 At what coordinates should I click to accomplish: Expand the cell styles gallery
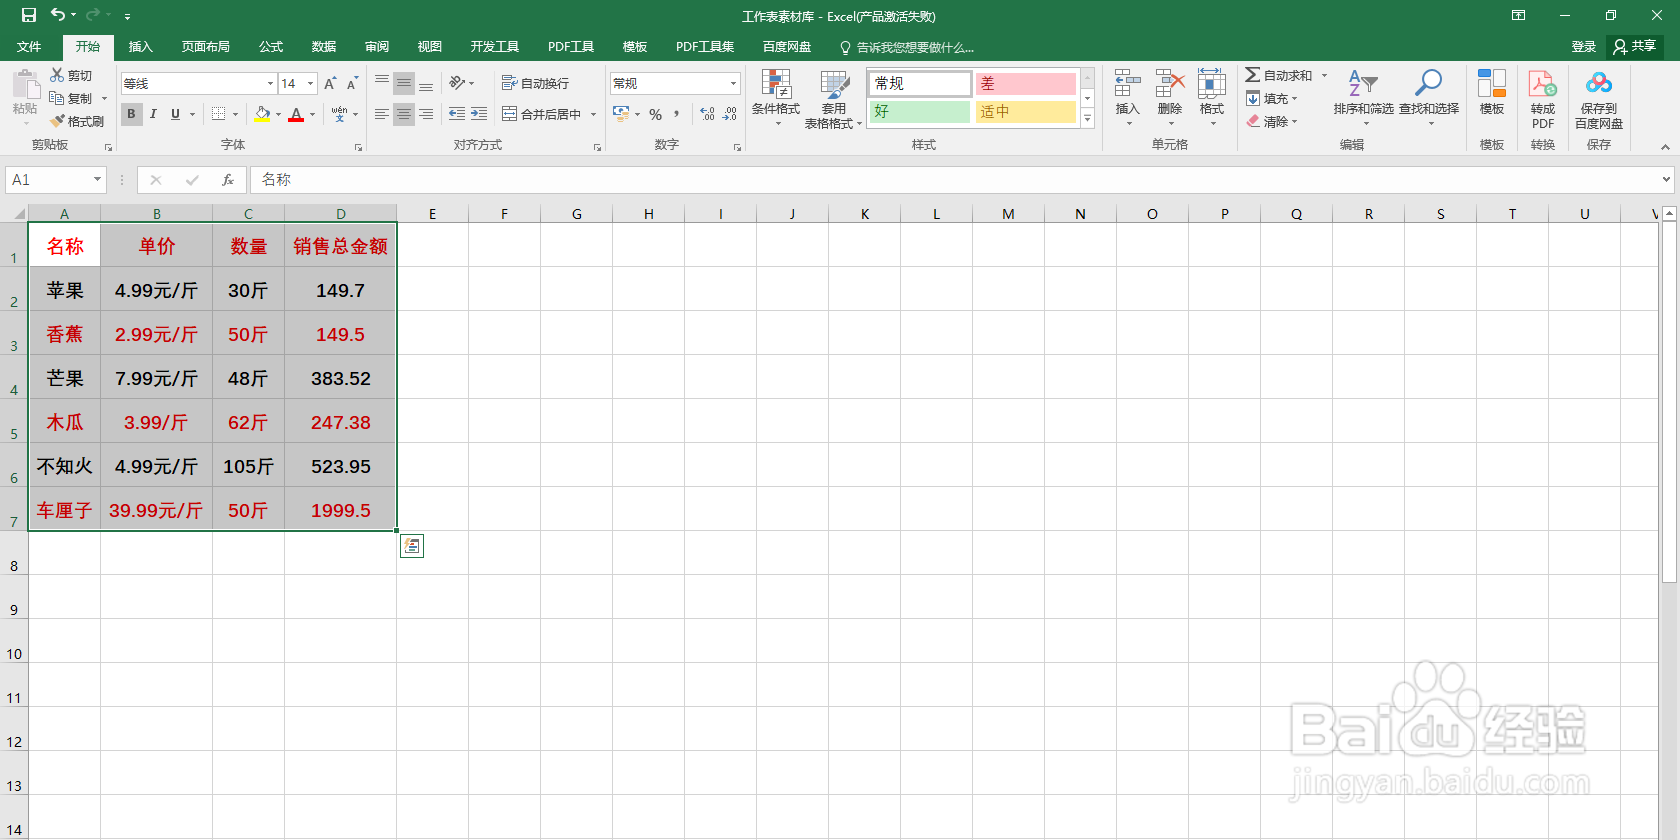[x=1088, y=118]
